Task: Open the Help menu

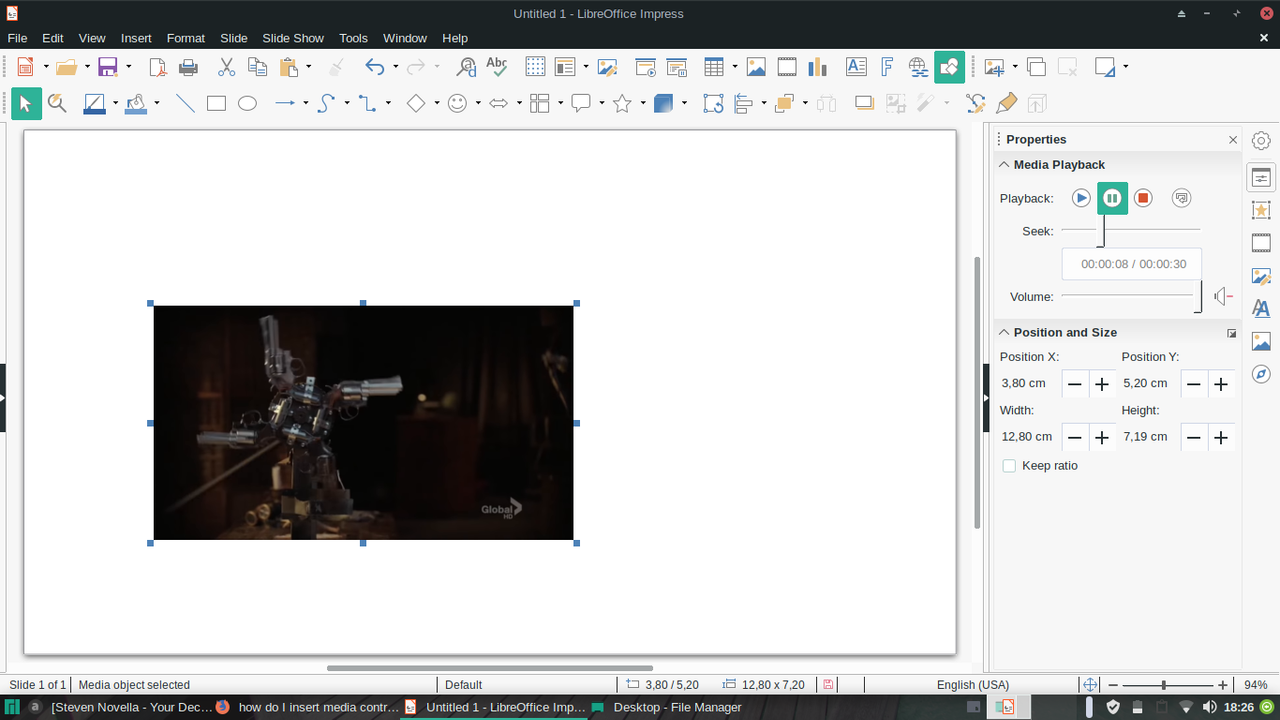Action: coord(455,38)
